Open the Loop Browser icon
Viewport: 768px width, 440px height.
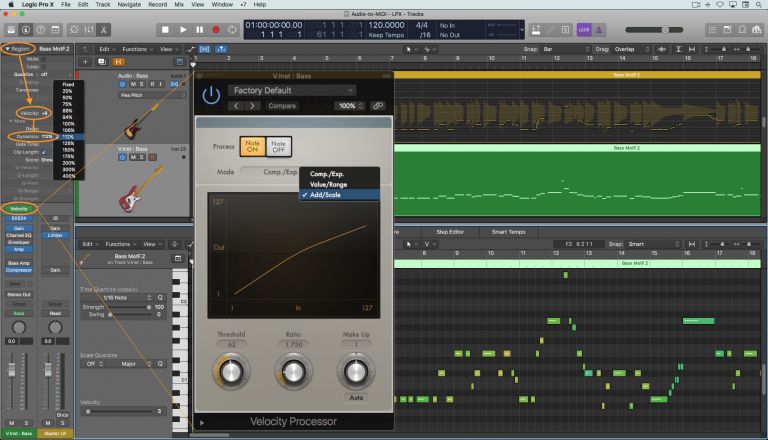[742, 30]
